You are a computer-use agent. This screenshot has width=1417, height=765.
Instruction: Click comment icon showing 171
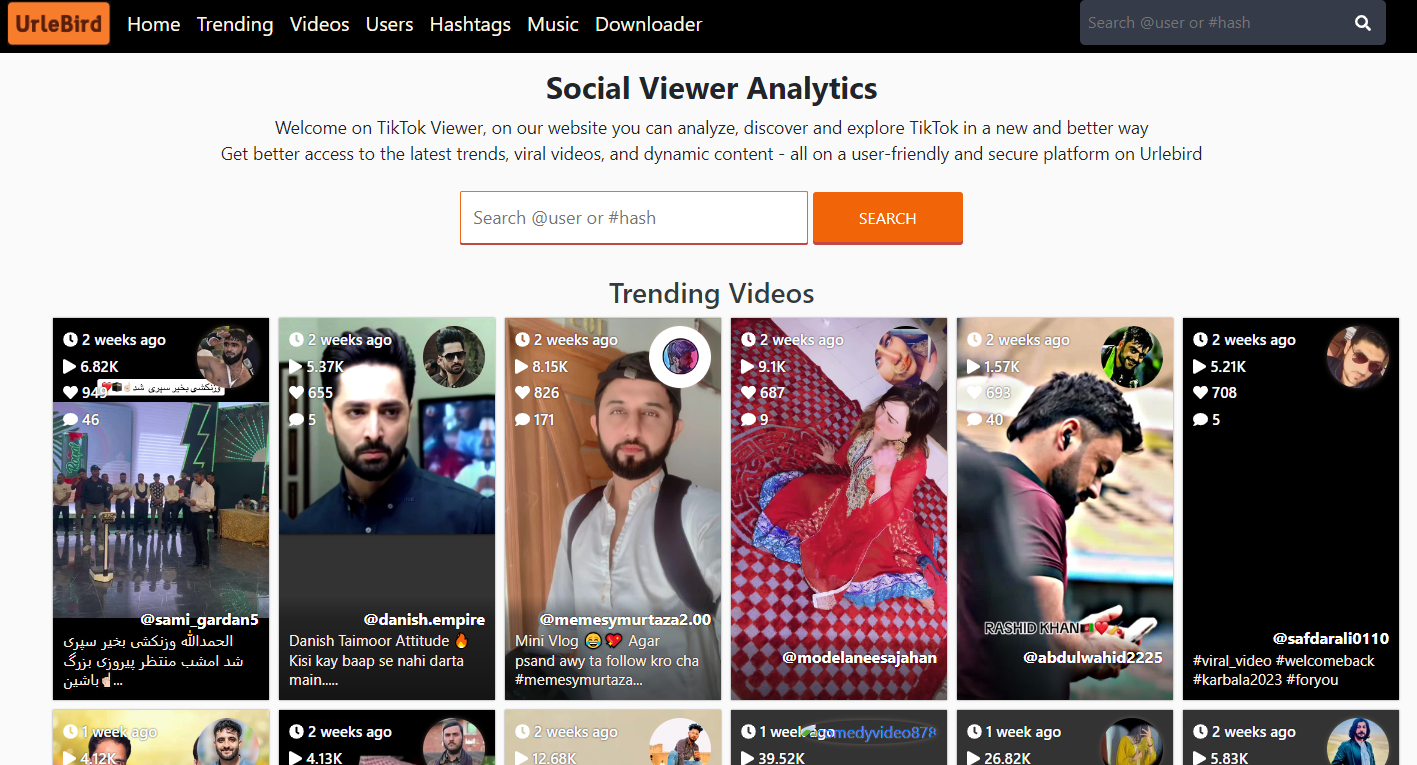(522, 420)
